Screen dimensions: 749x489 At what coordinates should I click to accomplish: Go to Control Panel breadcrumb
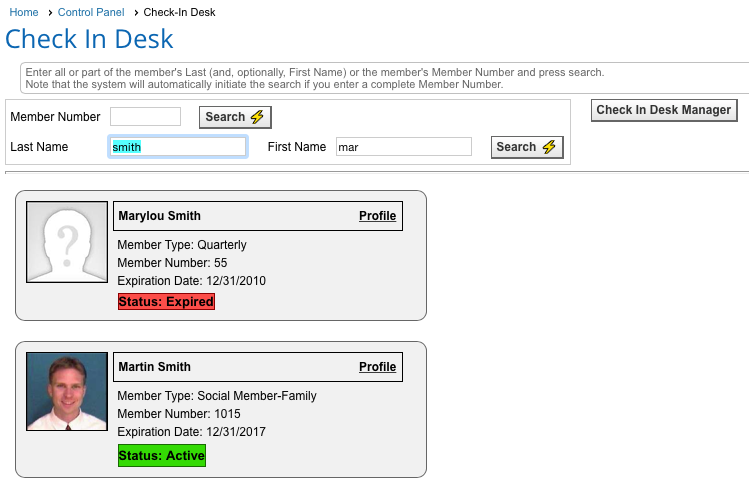[91, 12]
